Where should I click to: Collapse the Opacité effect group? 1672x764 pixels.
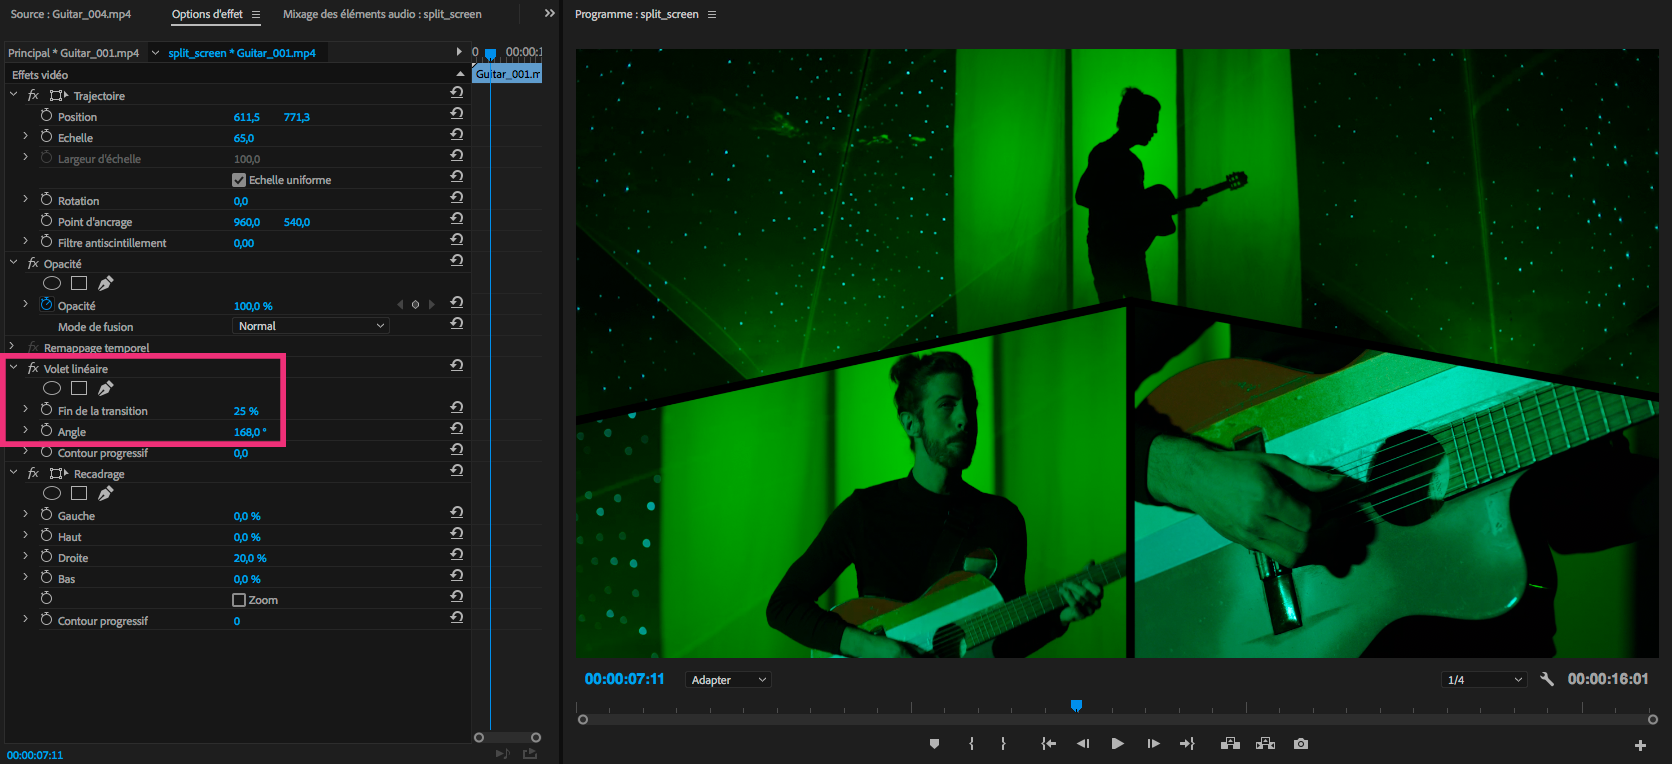13,263
